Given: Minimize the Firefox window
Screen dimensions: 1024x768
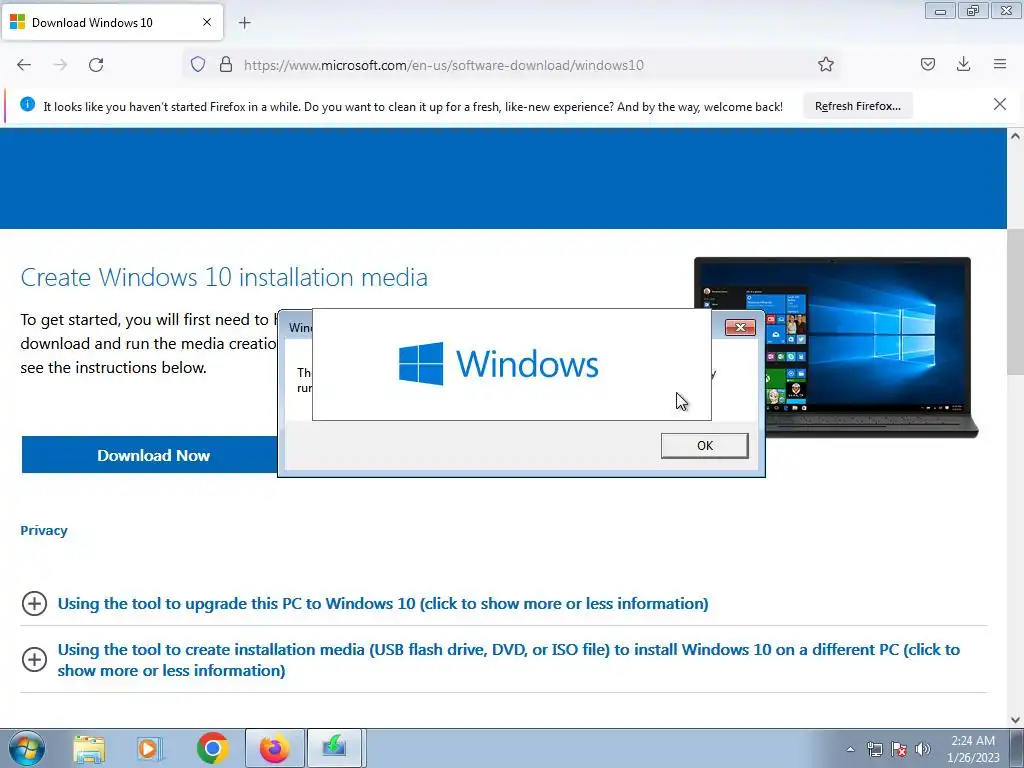Looking at the screenshot, I should click(940, 11).
